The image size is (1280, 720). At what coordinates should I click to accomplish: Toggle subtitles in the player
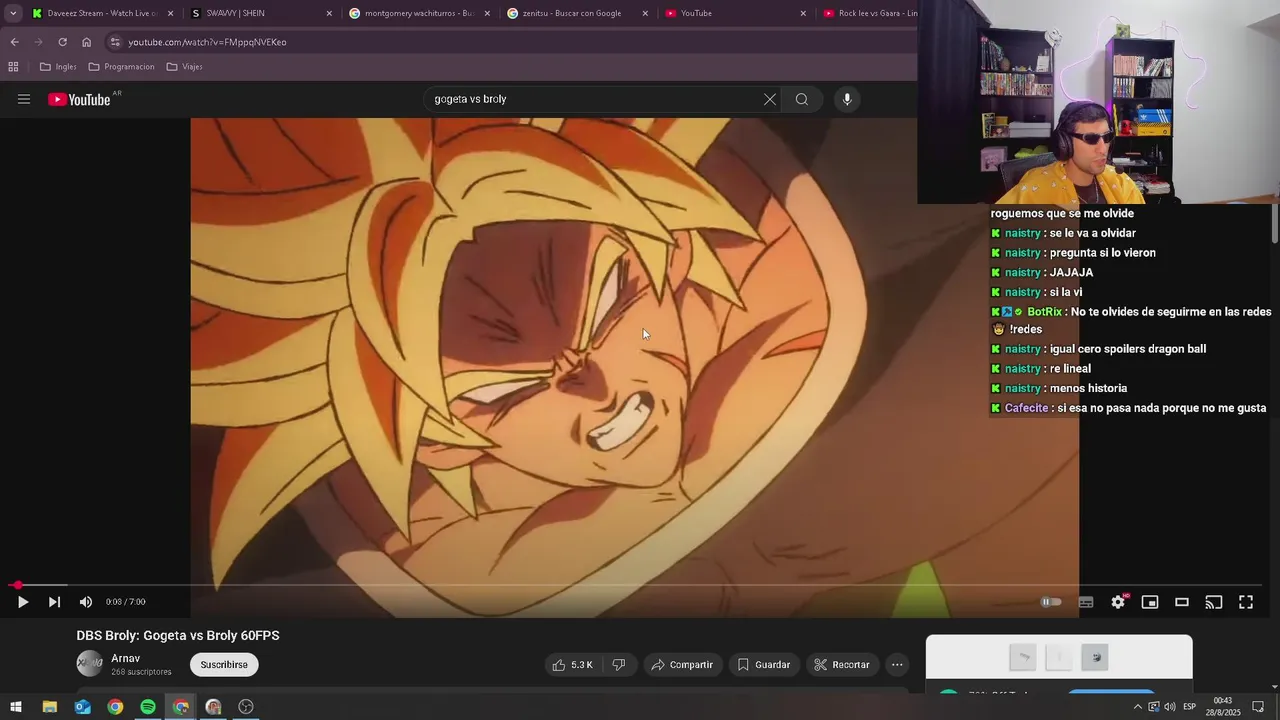[1086, 602]
